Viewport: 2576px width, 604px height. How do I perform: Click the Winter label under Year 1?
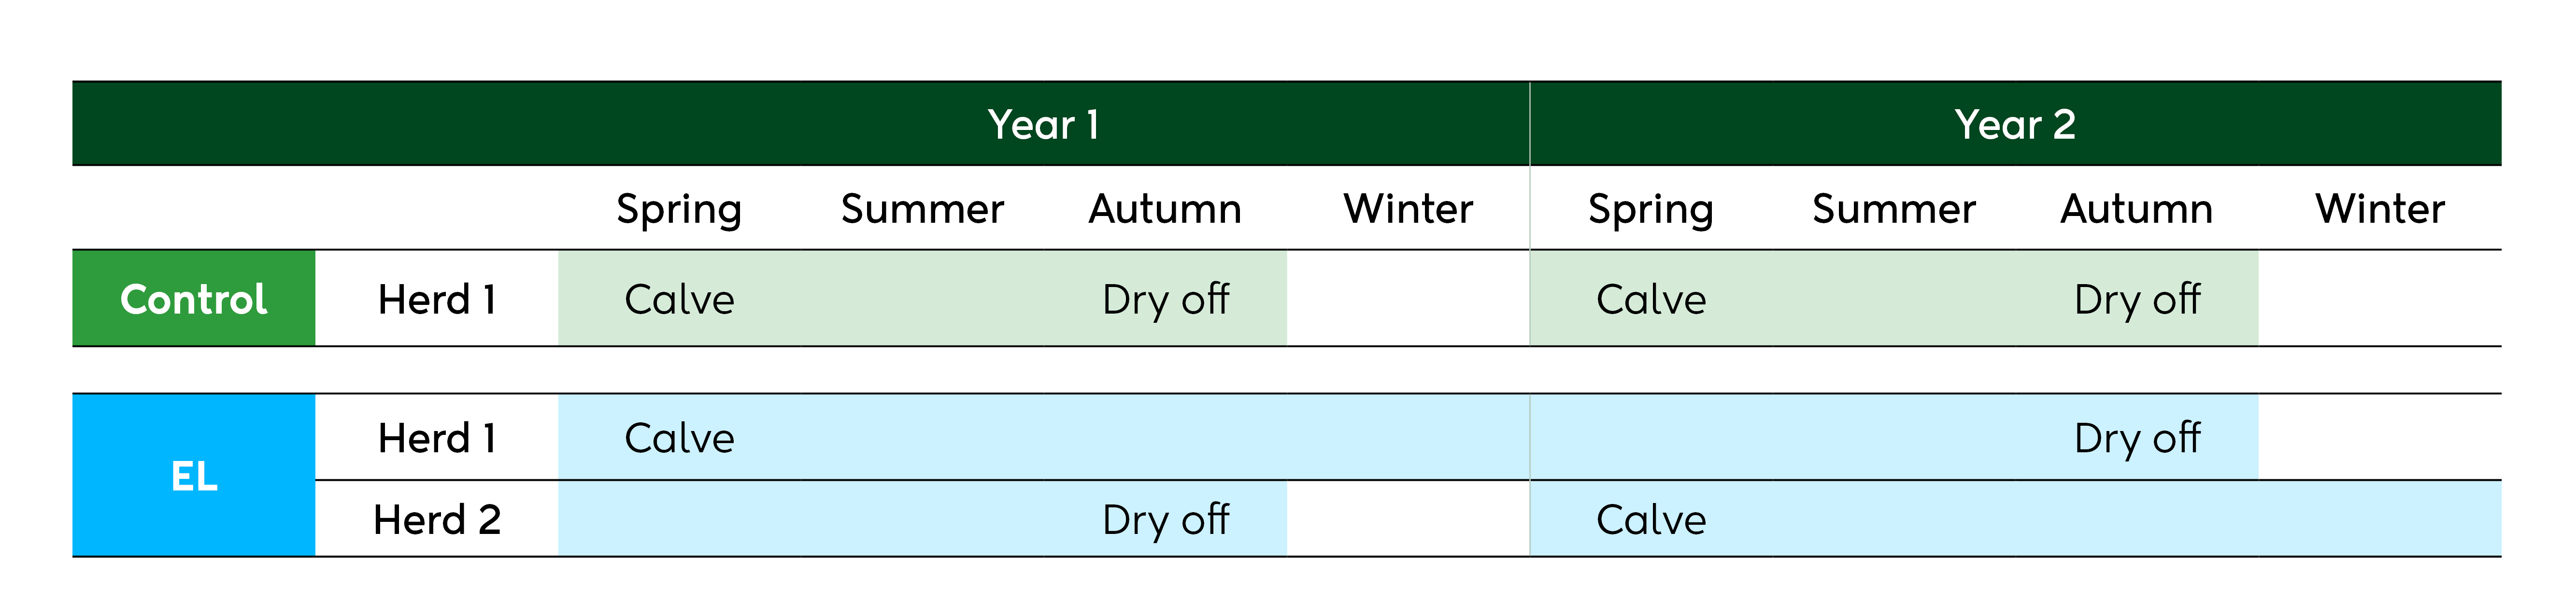(1408, 210)
